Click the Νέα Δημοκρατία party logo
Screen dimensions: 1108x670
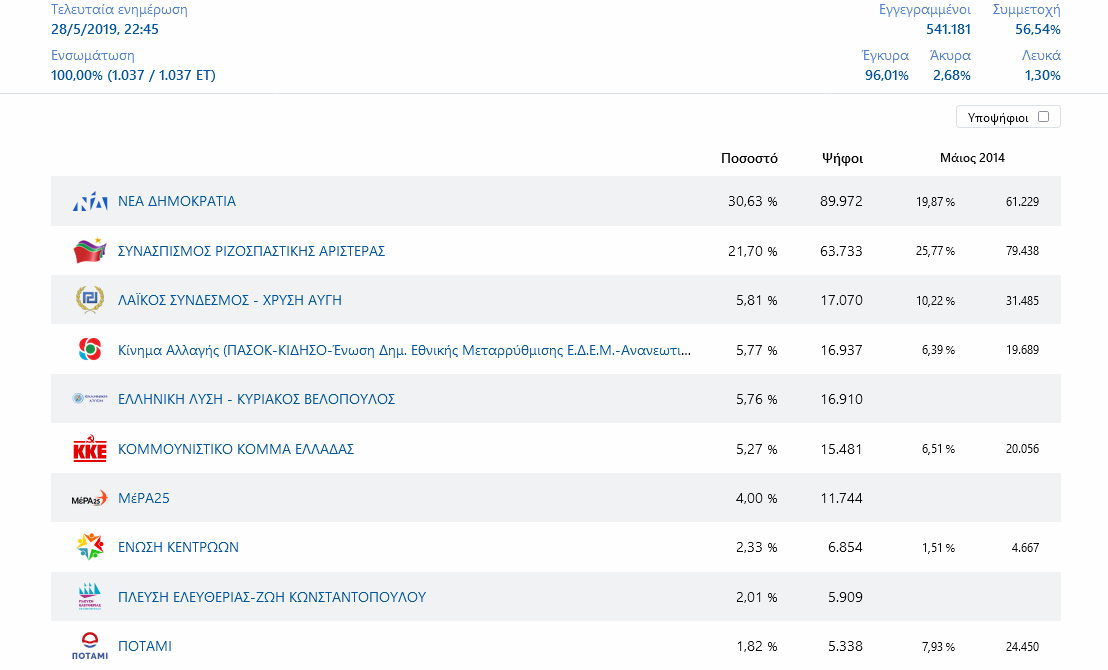90,202
